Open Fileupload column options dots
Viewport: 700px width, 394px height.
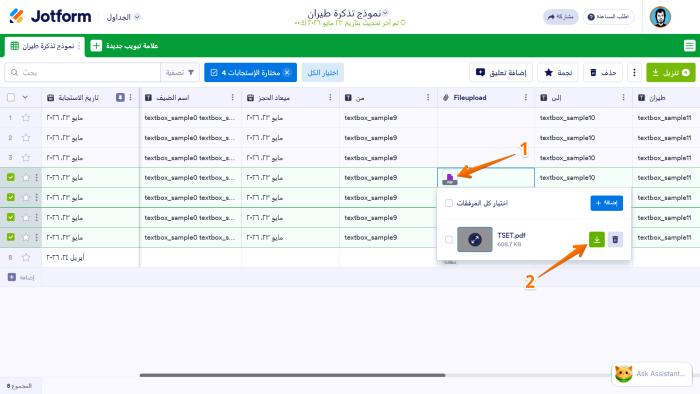pyautogui.click(x=525, y=97)
